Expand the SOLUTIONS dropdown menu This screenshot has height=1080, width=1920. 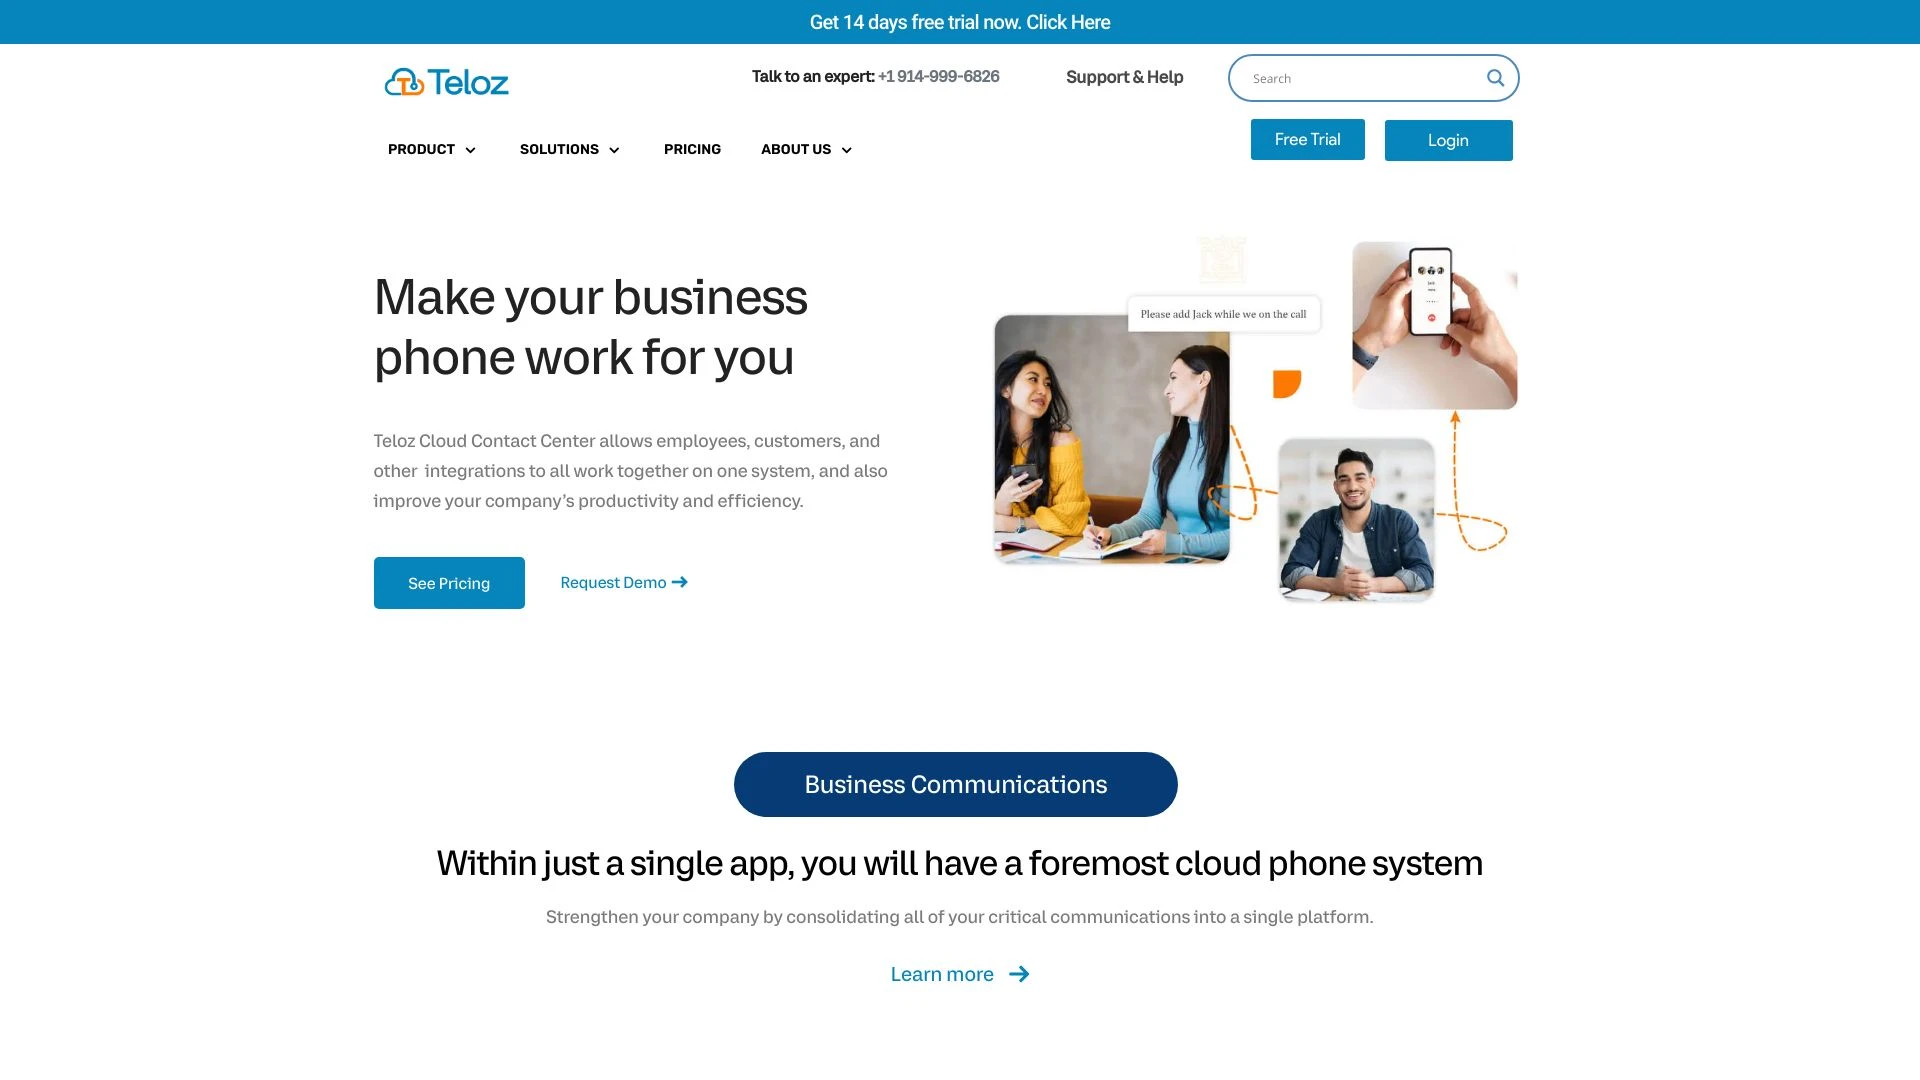pos(570,149)
